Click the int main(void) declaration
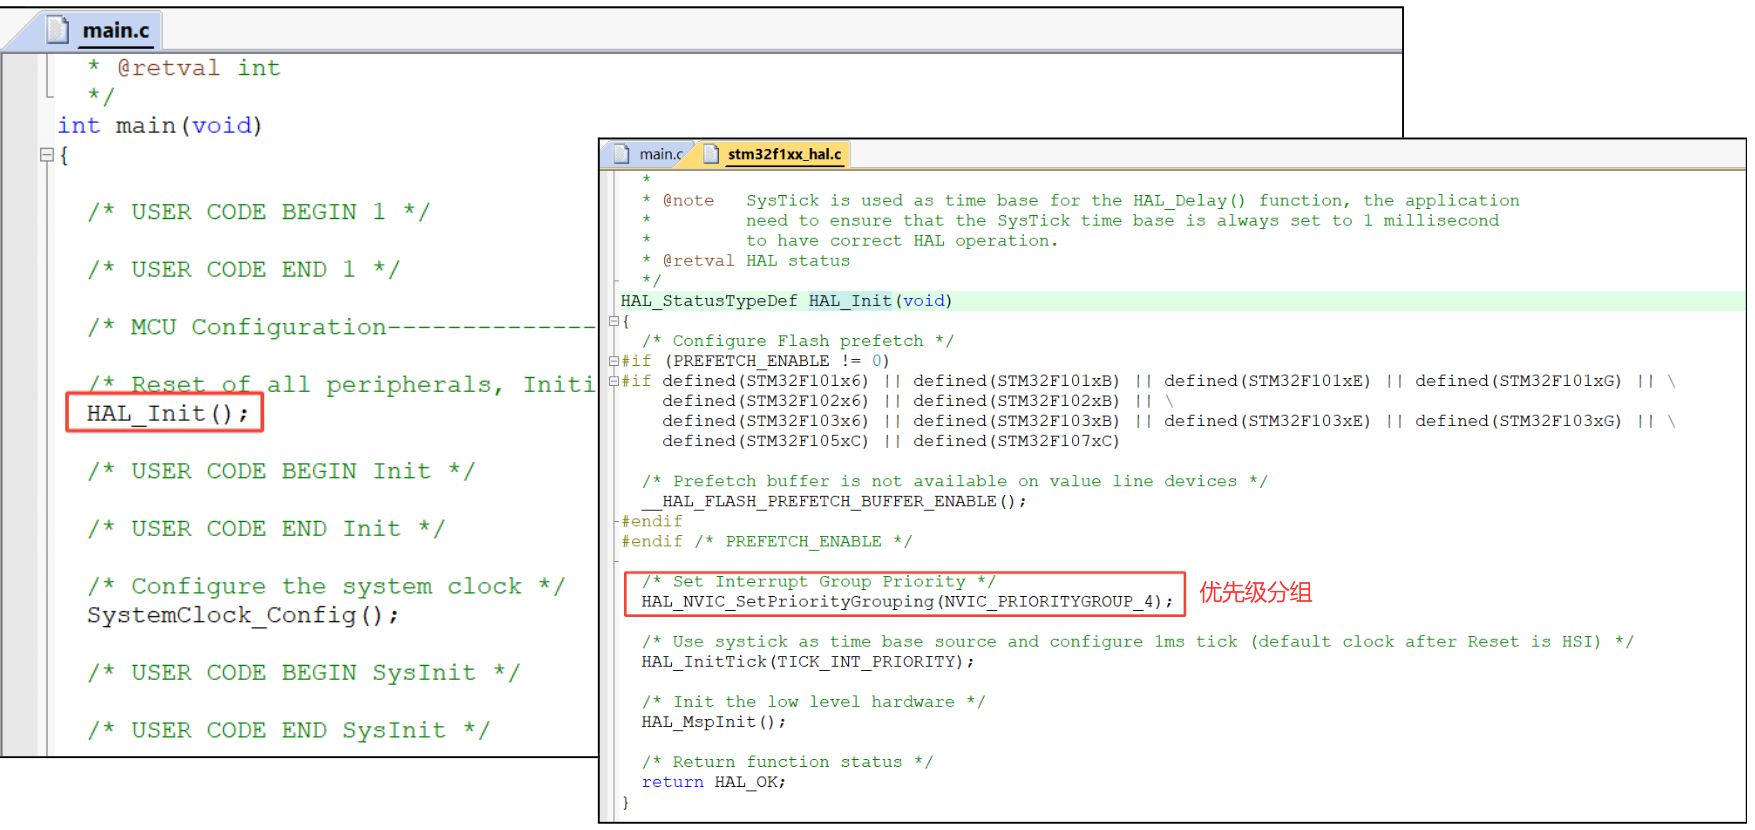 [160, 125]
